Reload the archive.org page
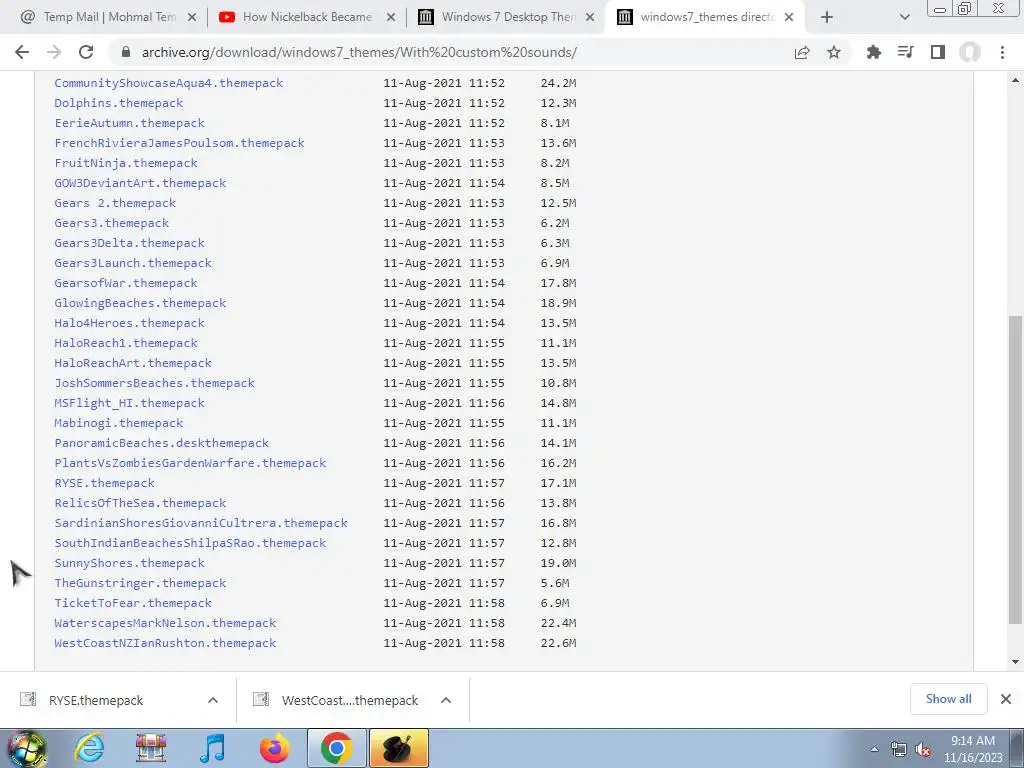 point(86,52)
